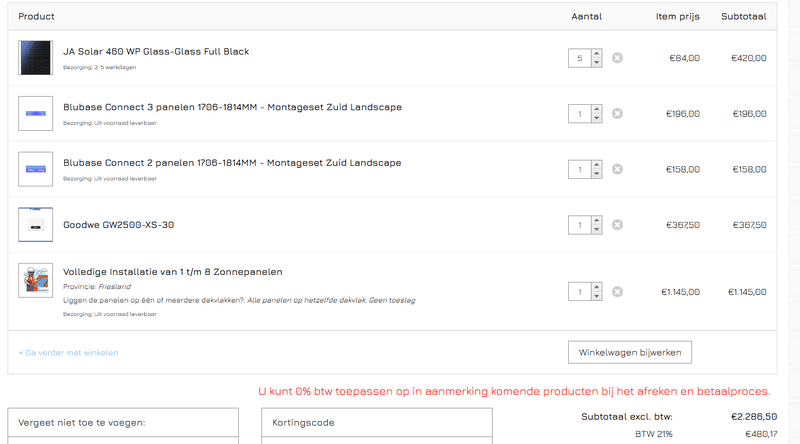Decrease quantity of Volledige Installatie
Screen dimensions: 800x444
point(596,297)
